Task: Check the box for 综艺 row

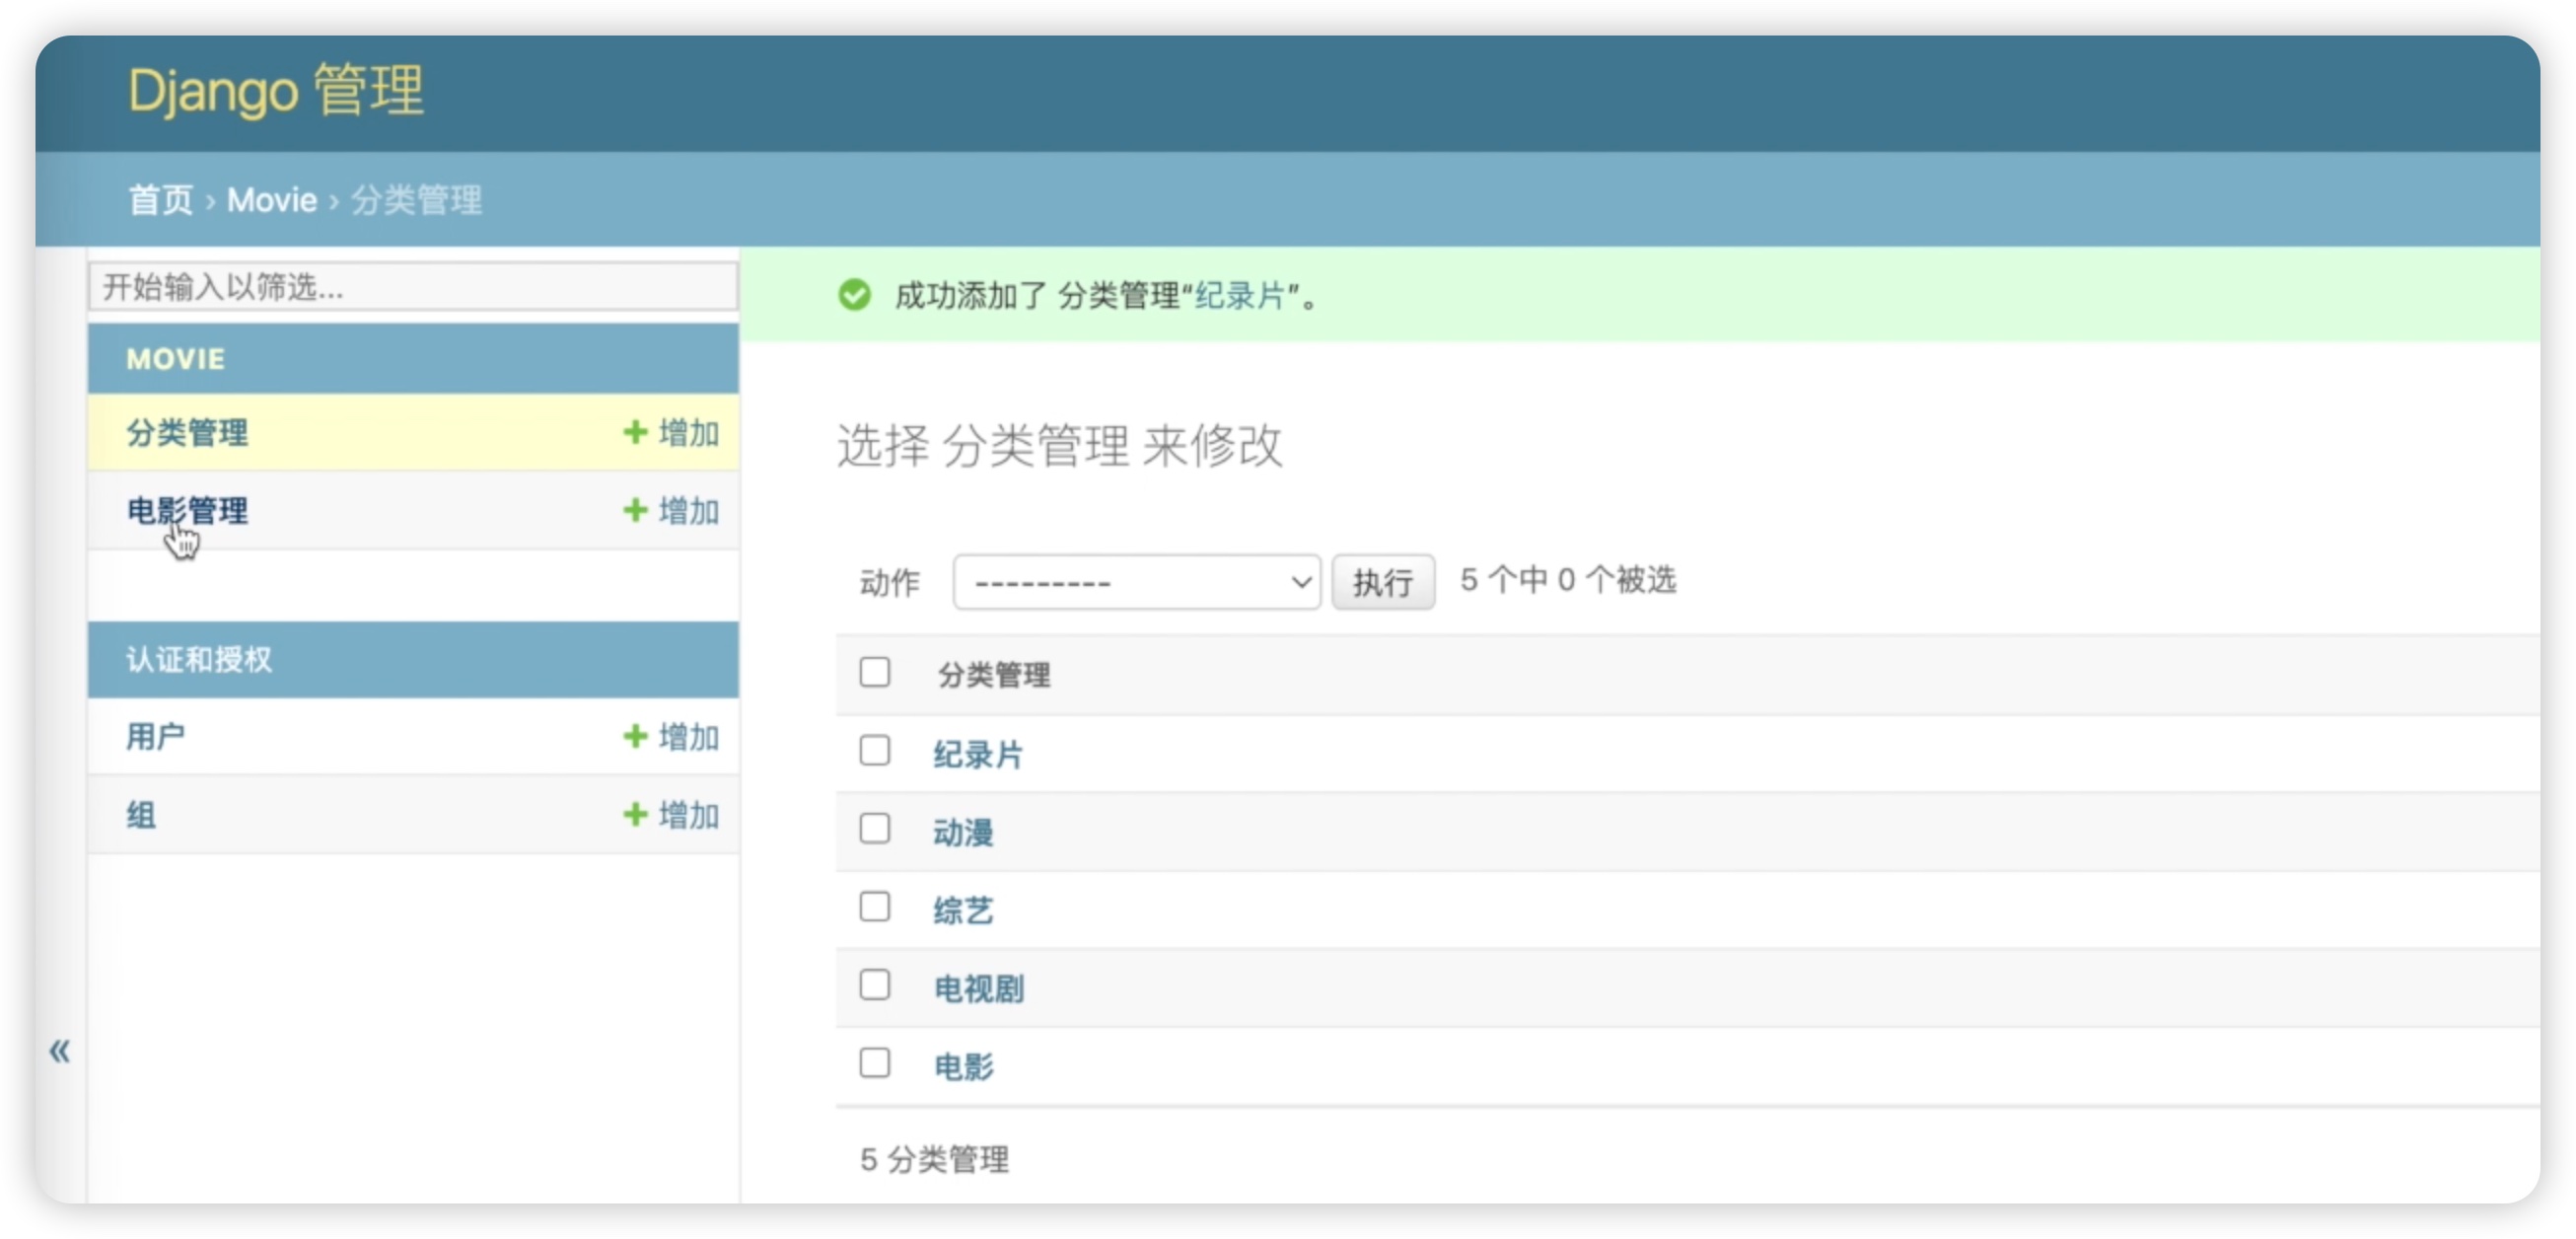Action: 875,906
